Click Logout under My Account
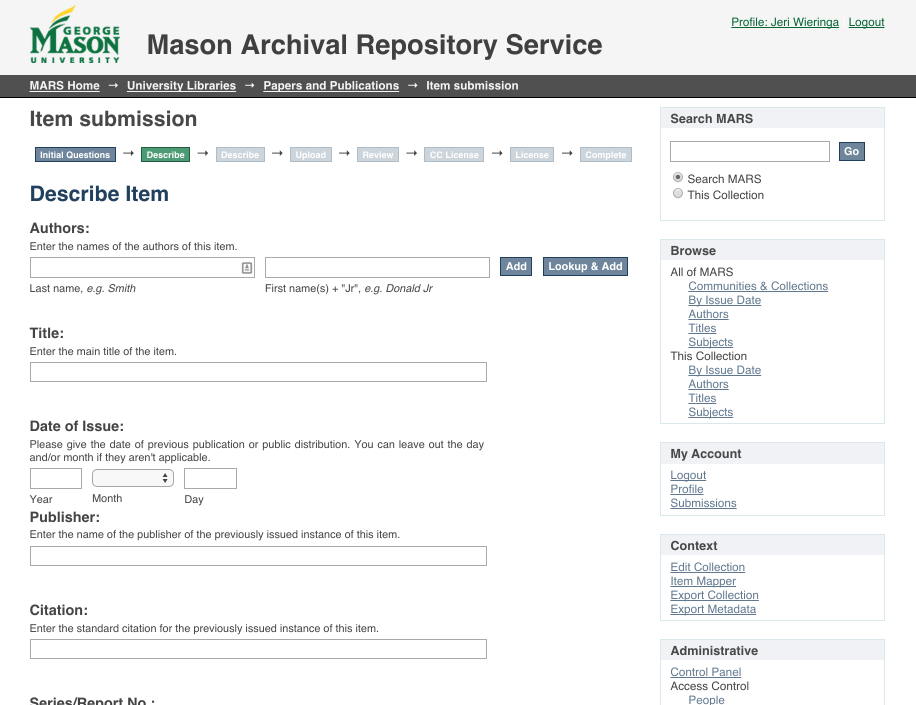916x705 pixels. click(688, 475)
